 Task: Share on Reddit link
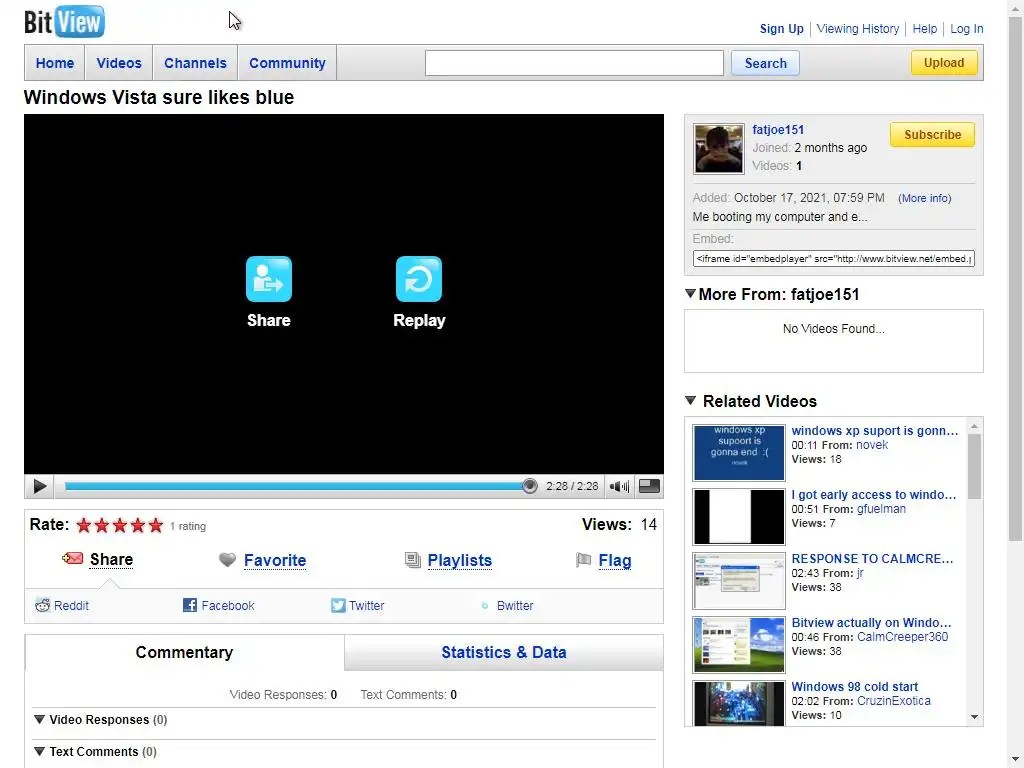click(71, 605)
